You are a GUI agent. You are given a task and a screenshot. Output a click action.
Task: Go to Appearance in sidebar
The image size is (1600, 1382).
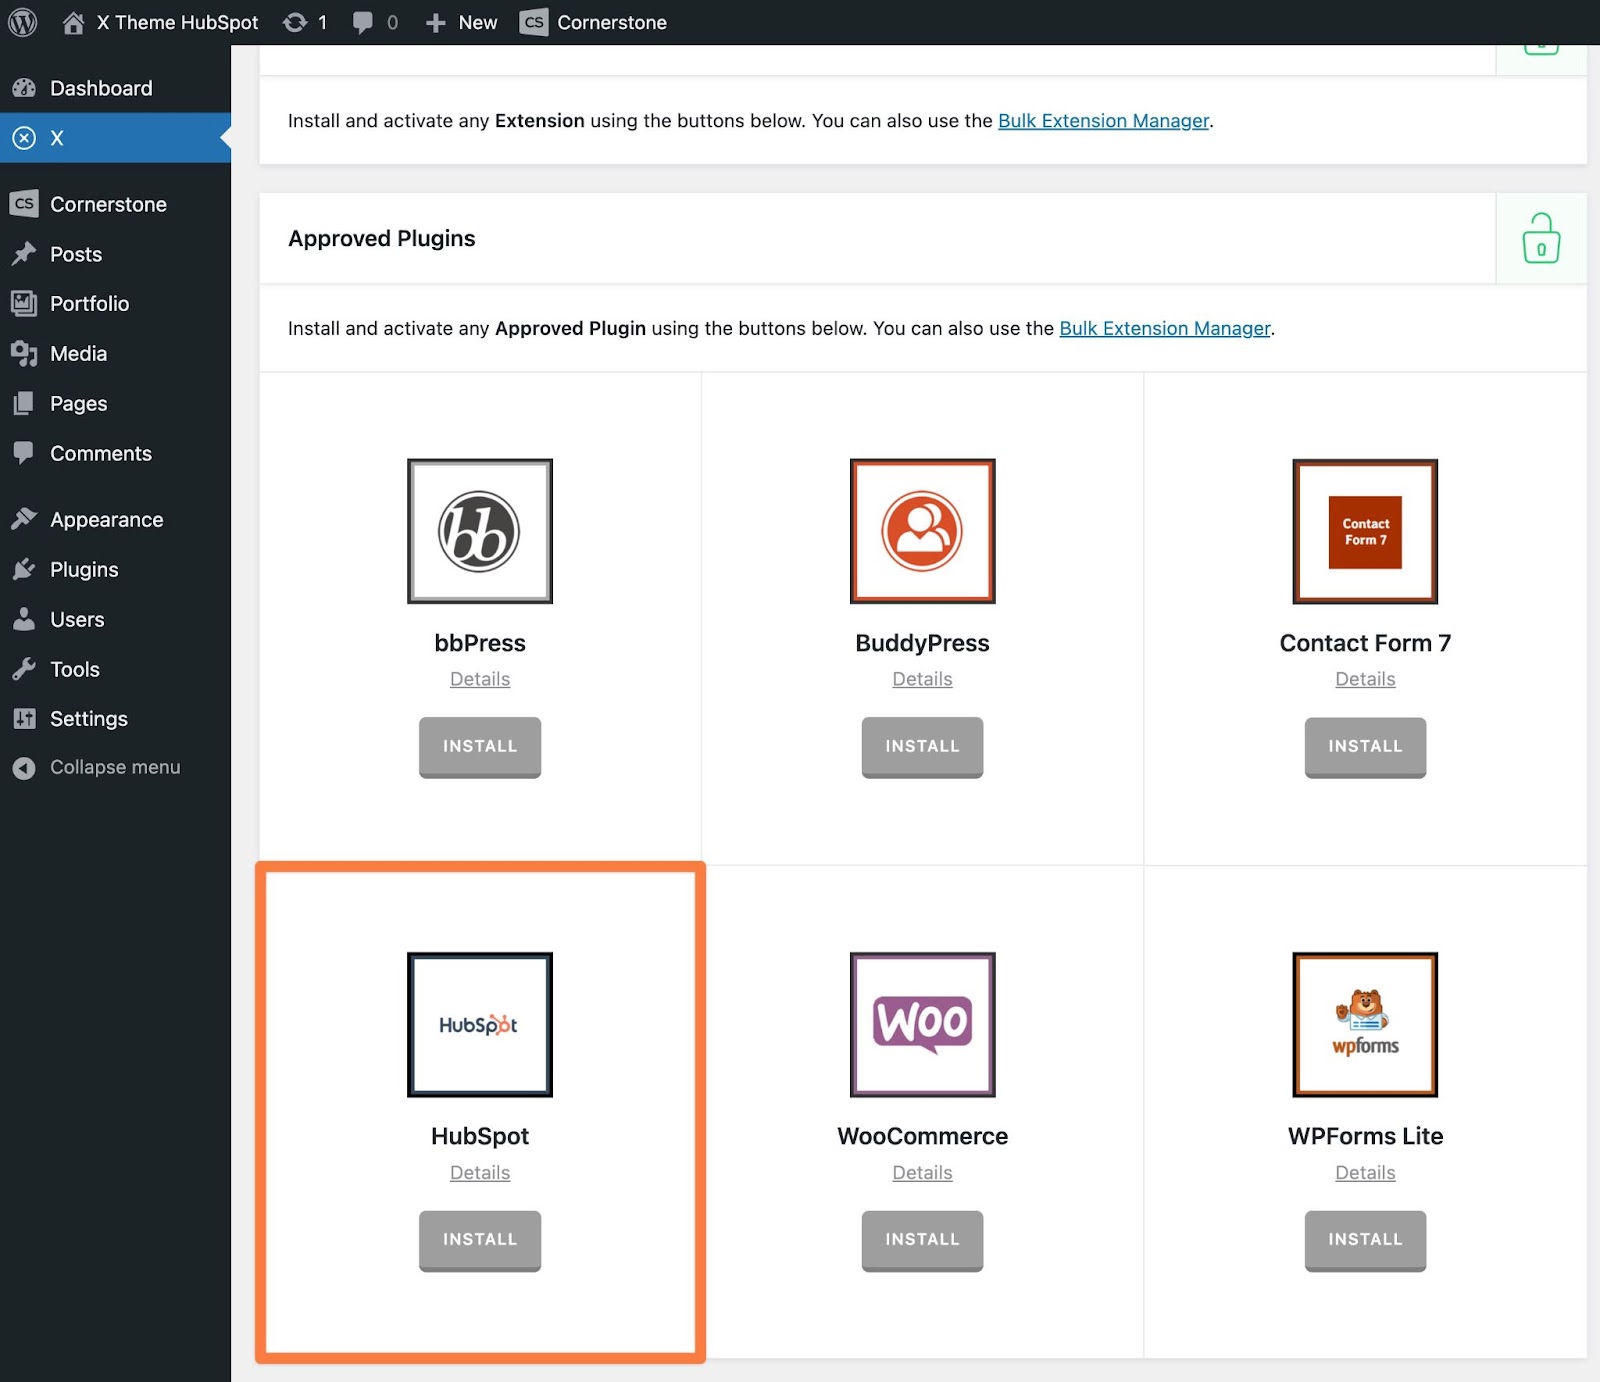(106, 519)
